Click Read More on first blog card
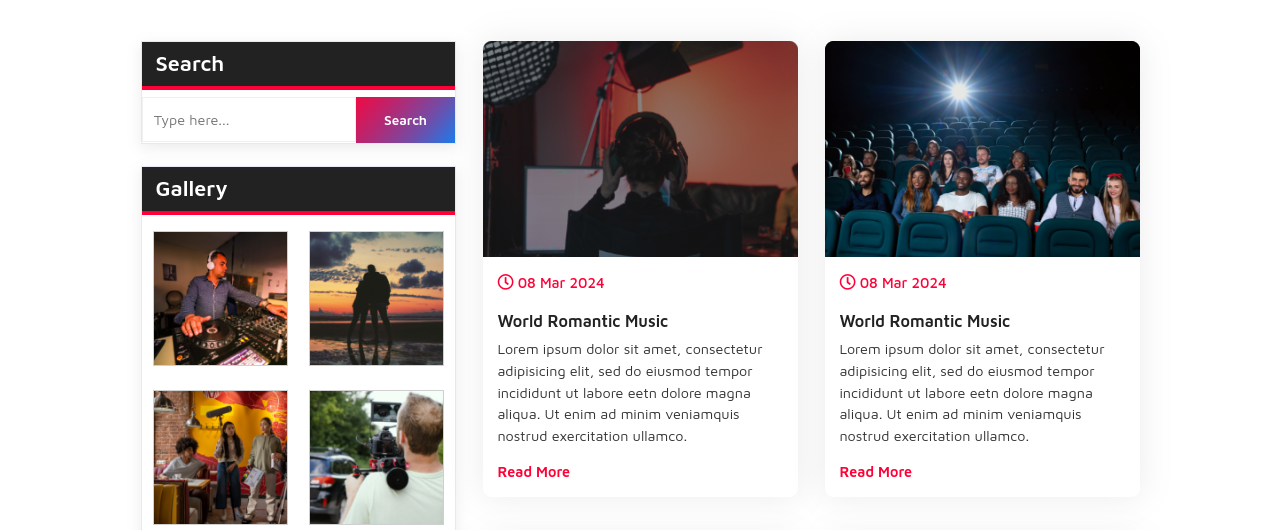 (534, 472)
